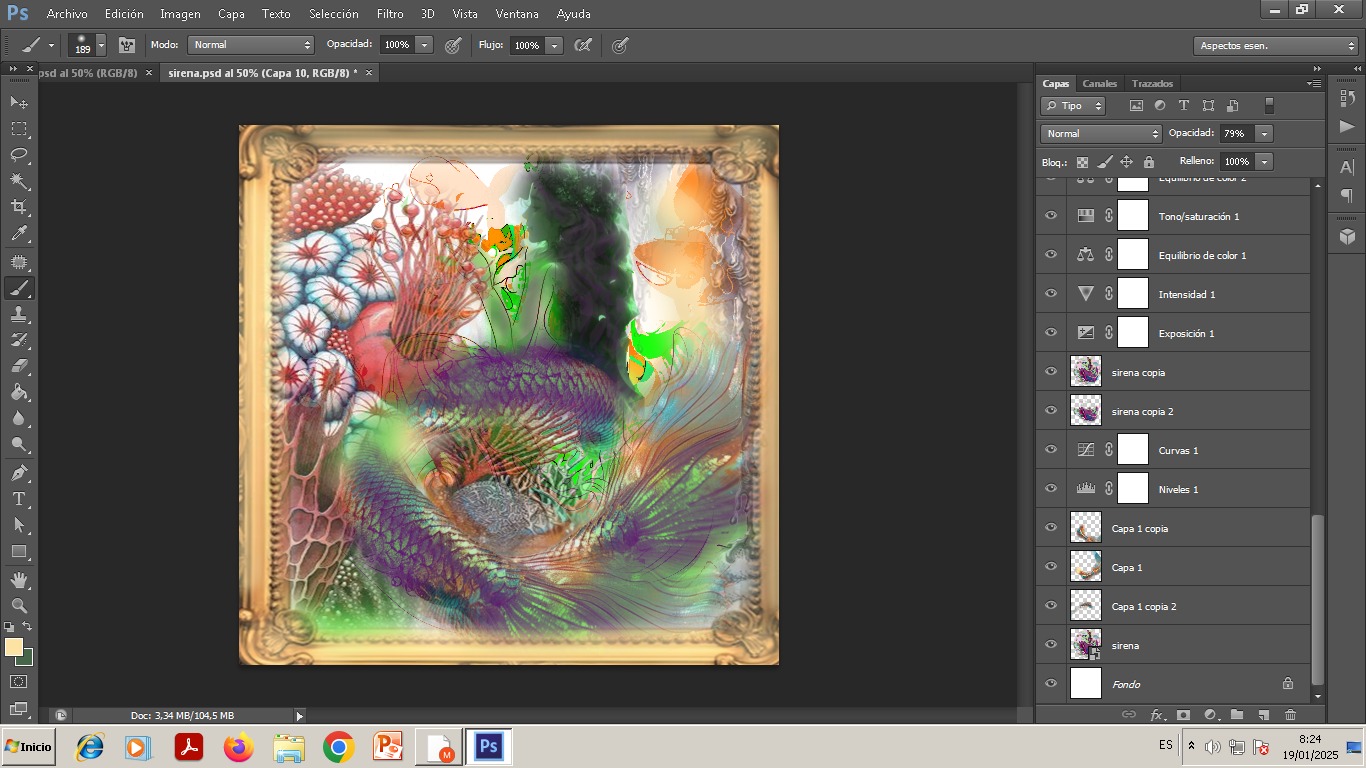The width and height of the screenshot is (1366, 768).
Task: Delete the layer with trash icon
Action: [1290, 715]
